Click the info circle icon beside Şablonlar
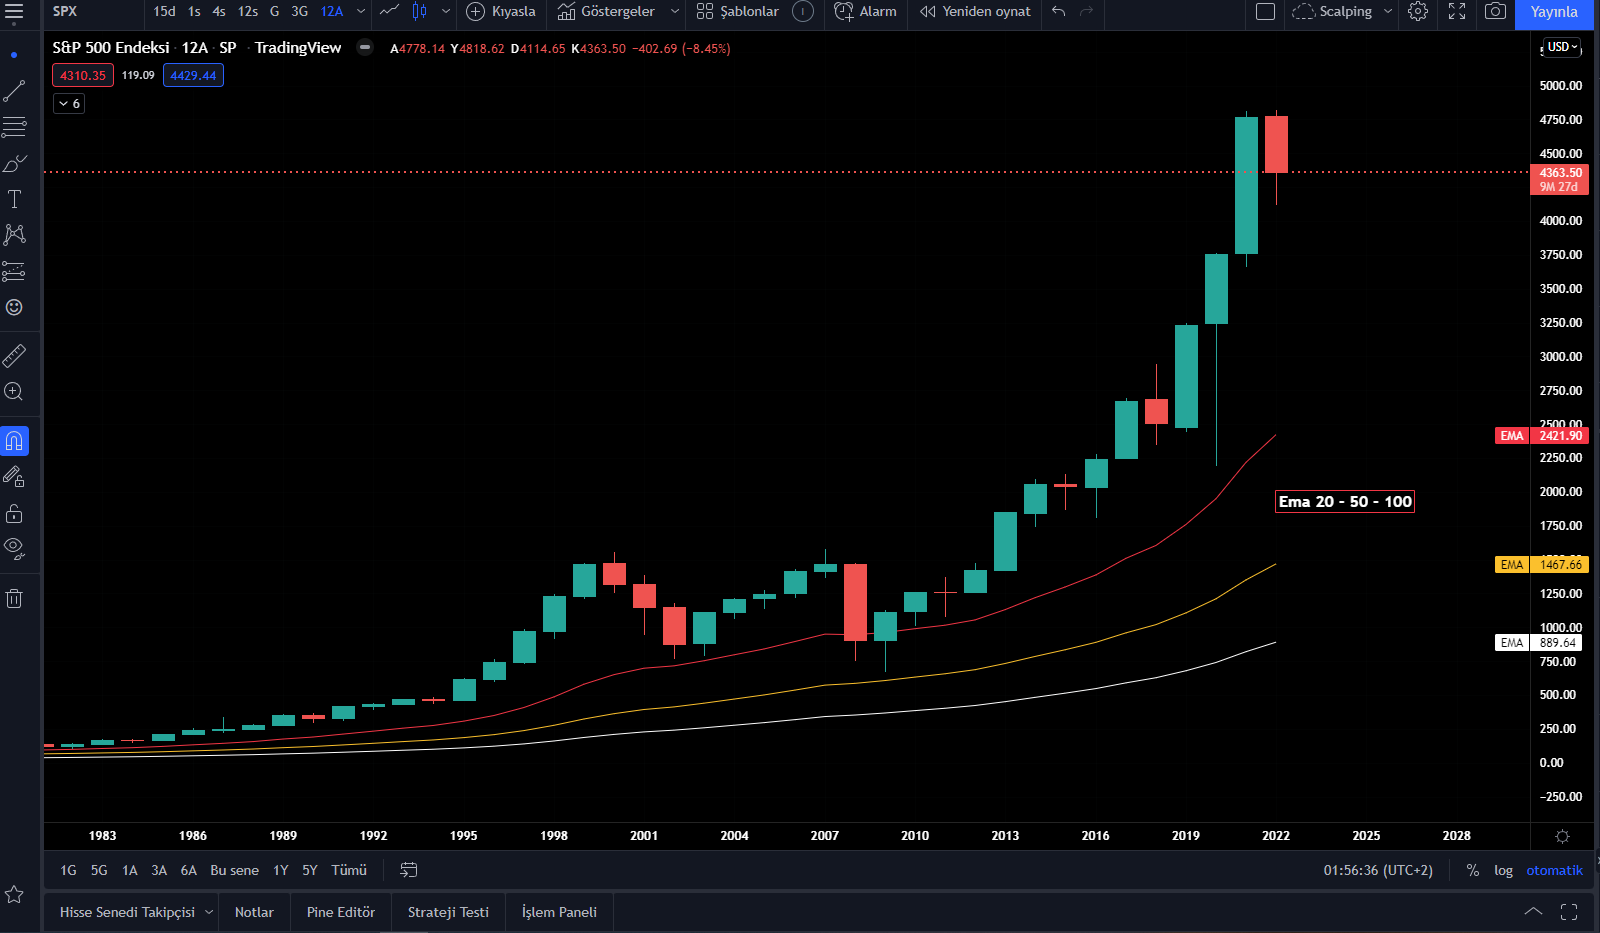The height and width of the screenshot is (933, 1600). 802,12
